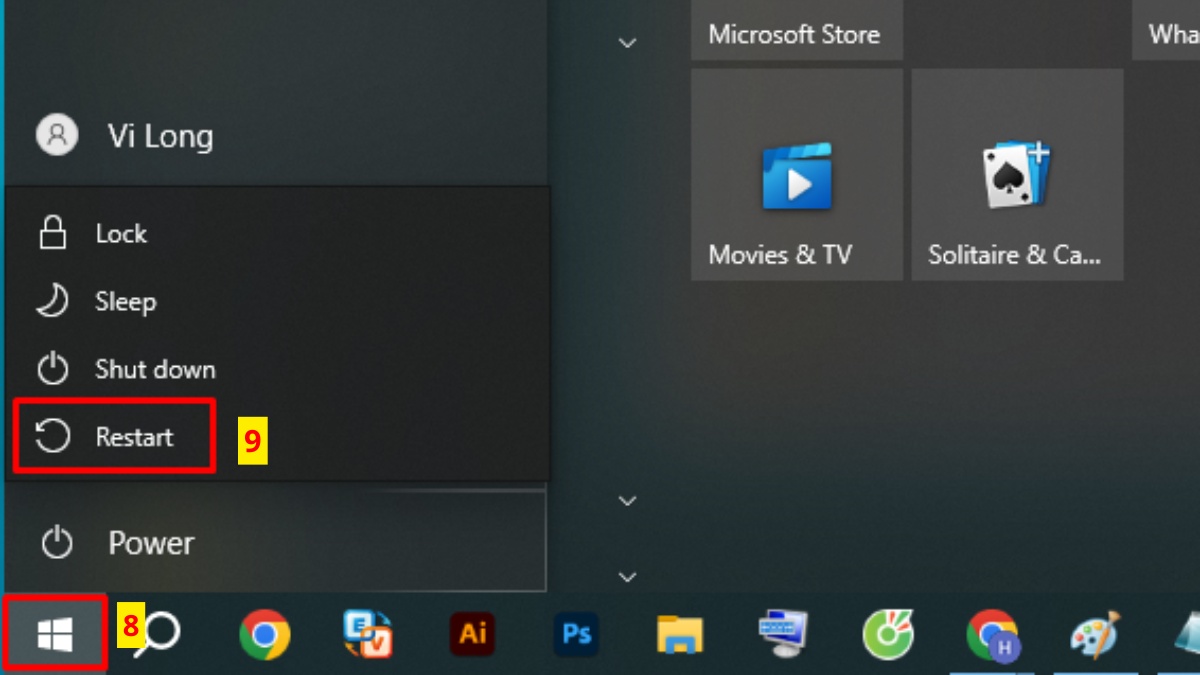The image size is (1200, 675).
Task: Select Sleep from the power menu
Action: 276,302
